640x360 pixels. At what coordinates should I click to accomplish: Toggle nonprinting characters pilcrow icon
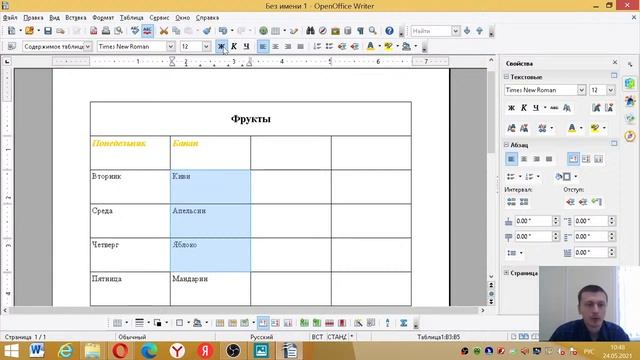click(x=360, y=31)
